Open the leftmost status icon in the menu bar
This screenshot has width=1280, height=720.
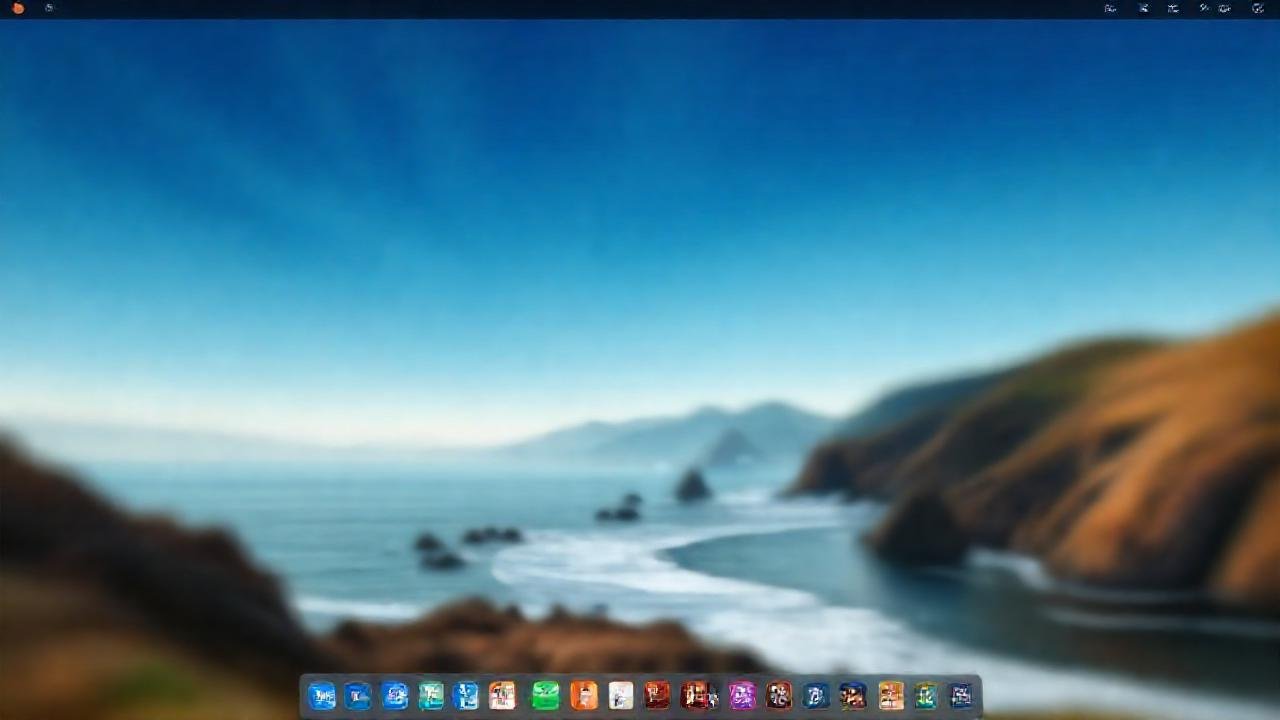tap(1110, 8)
